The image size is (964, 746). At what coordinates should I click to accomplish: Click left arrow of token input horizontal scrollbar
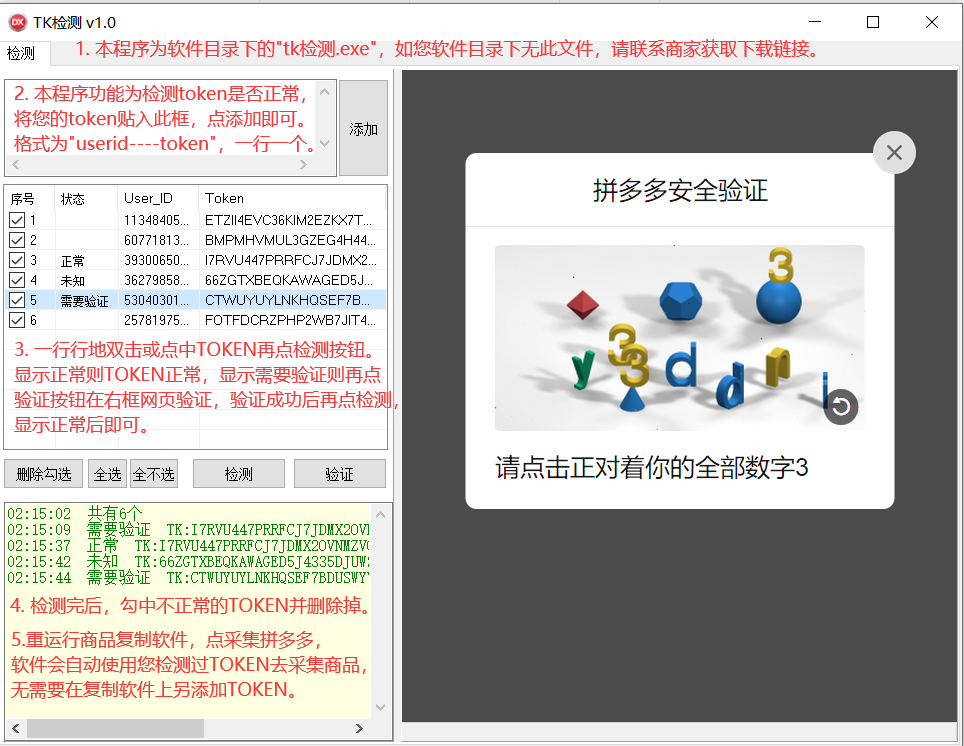pos(16,164)
